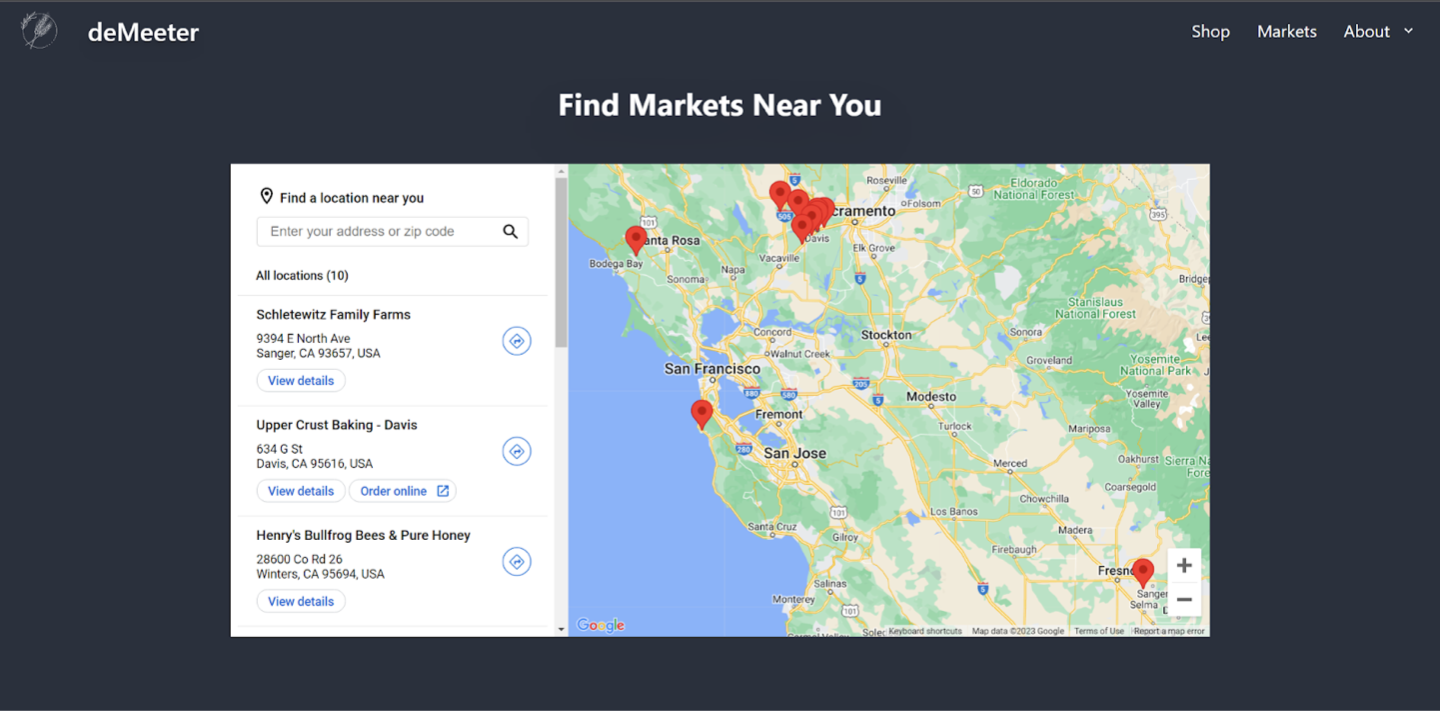Screen dimensions: 1440x712
Task: Expand the About dropdown chevron
Action: pyautogui.click(x=1408, y=31)
